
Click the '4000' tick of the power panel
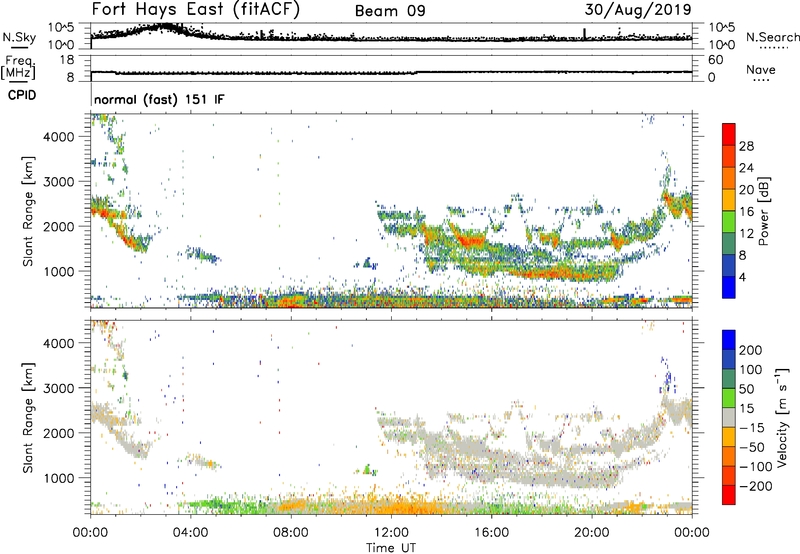point(58,137)
